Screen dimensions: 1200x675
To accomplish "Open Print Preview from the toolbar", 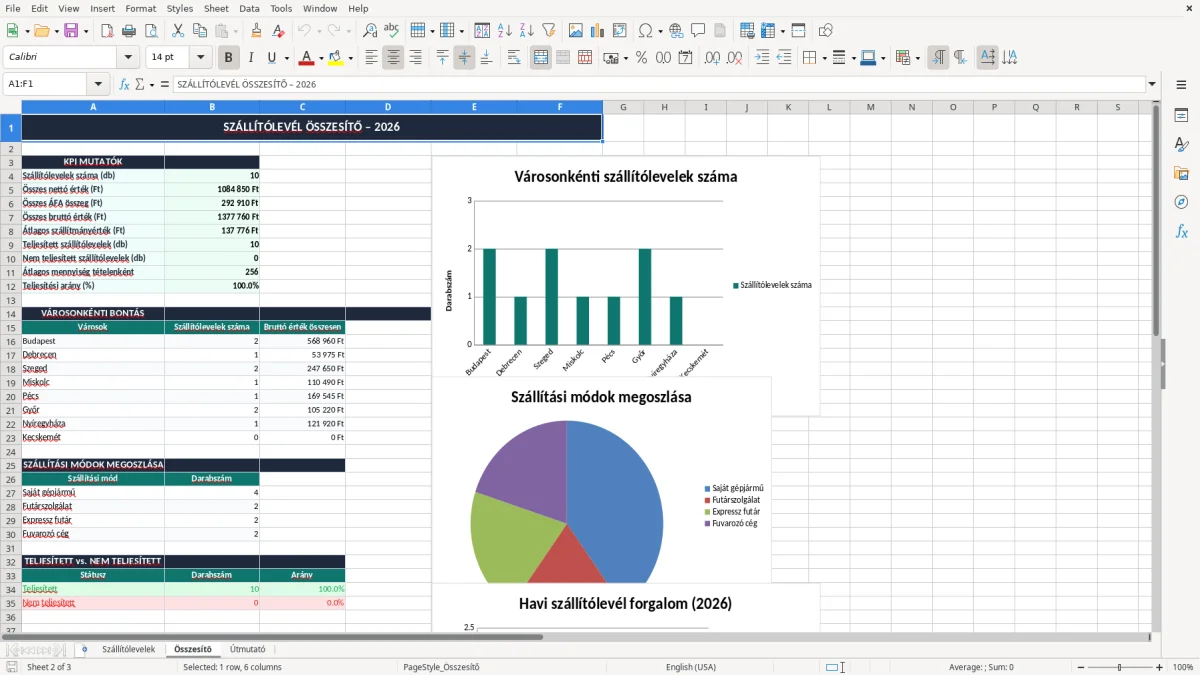I will coord(150,31).
